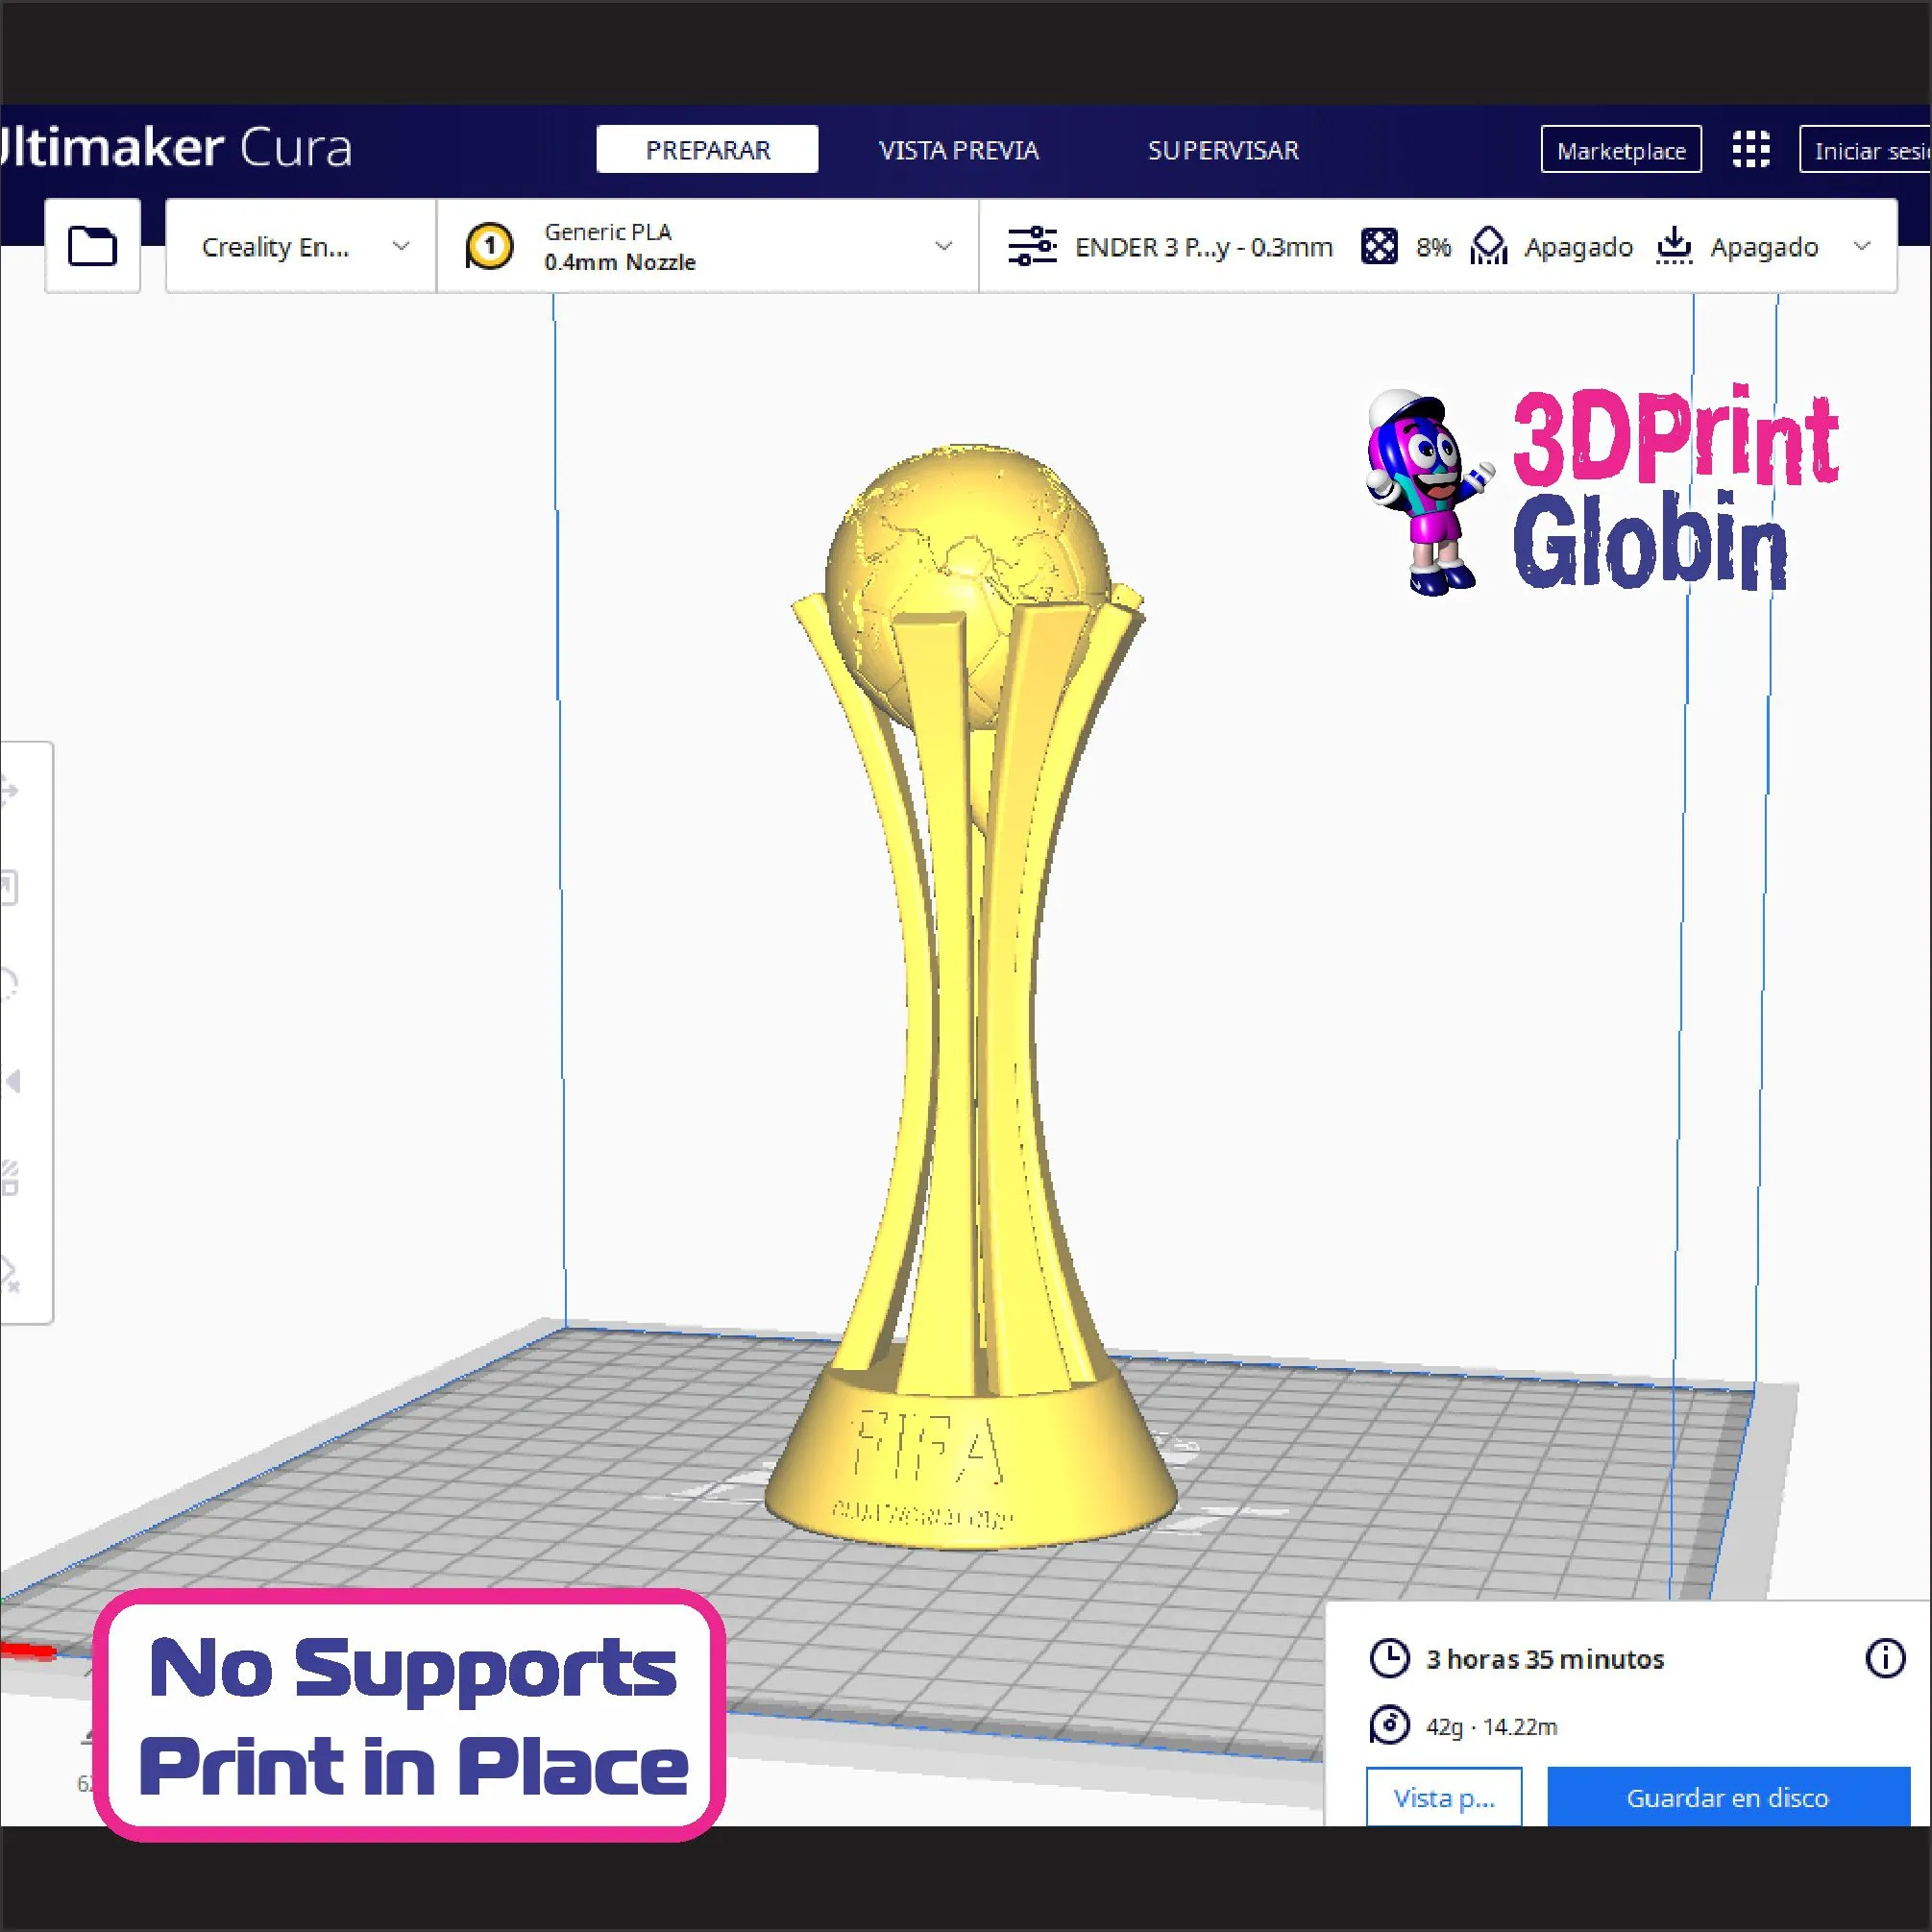Expand the Generic PLA material dropdown
The image size is (1932, 1932).
(707, 246)
